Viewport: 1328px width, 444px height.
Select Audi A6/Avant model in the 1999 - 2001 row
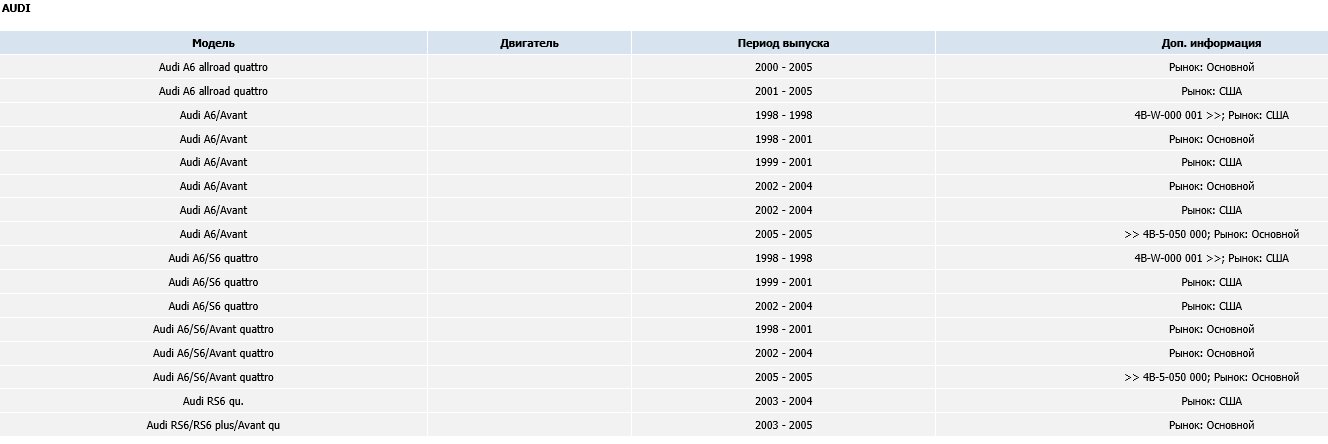213,162
